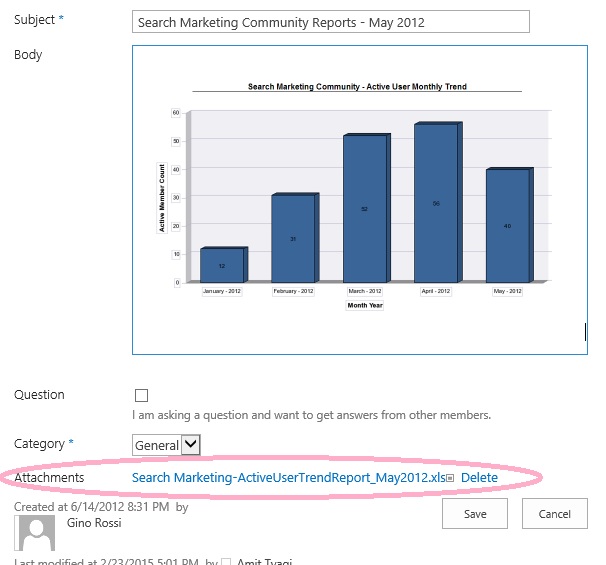
Task: Select the February - 2012 bar showing 31
Action: click(x=295, y=238)
